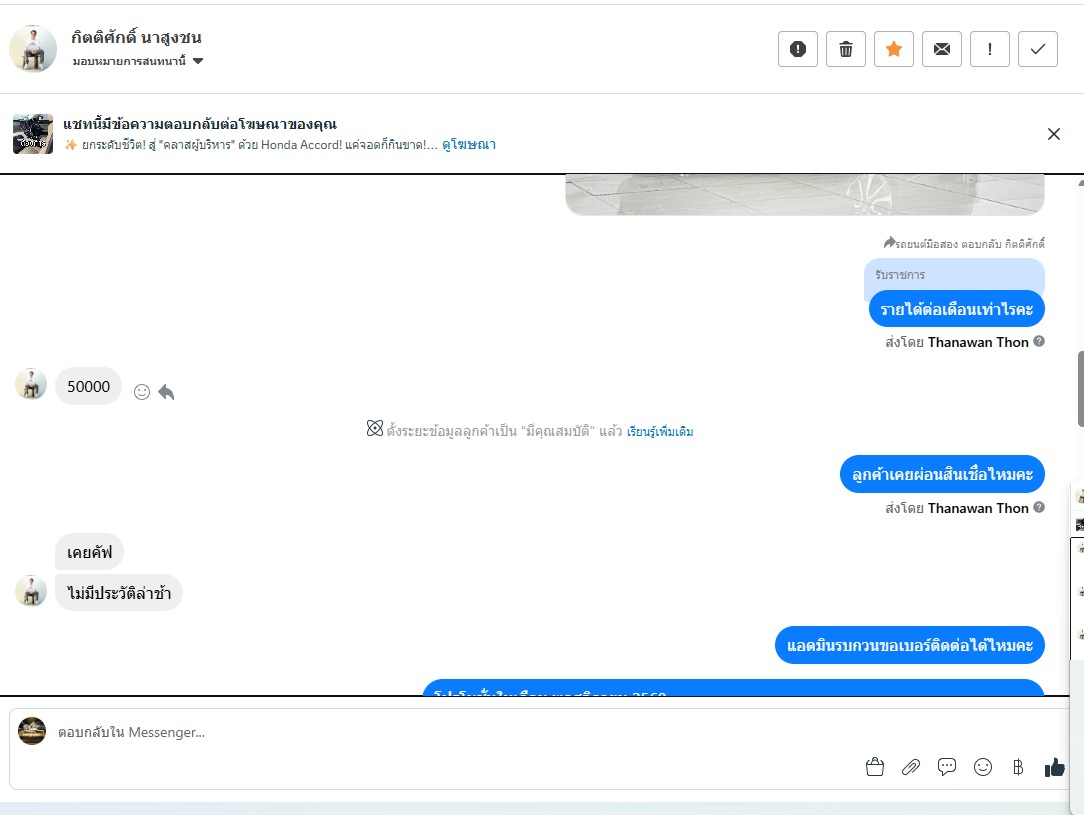Request payment with the baht icon
The image size is (1084, 815).
[1018, 767]
